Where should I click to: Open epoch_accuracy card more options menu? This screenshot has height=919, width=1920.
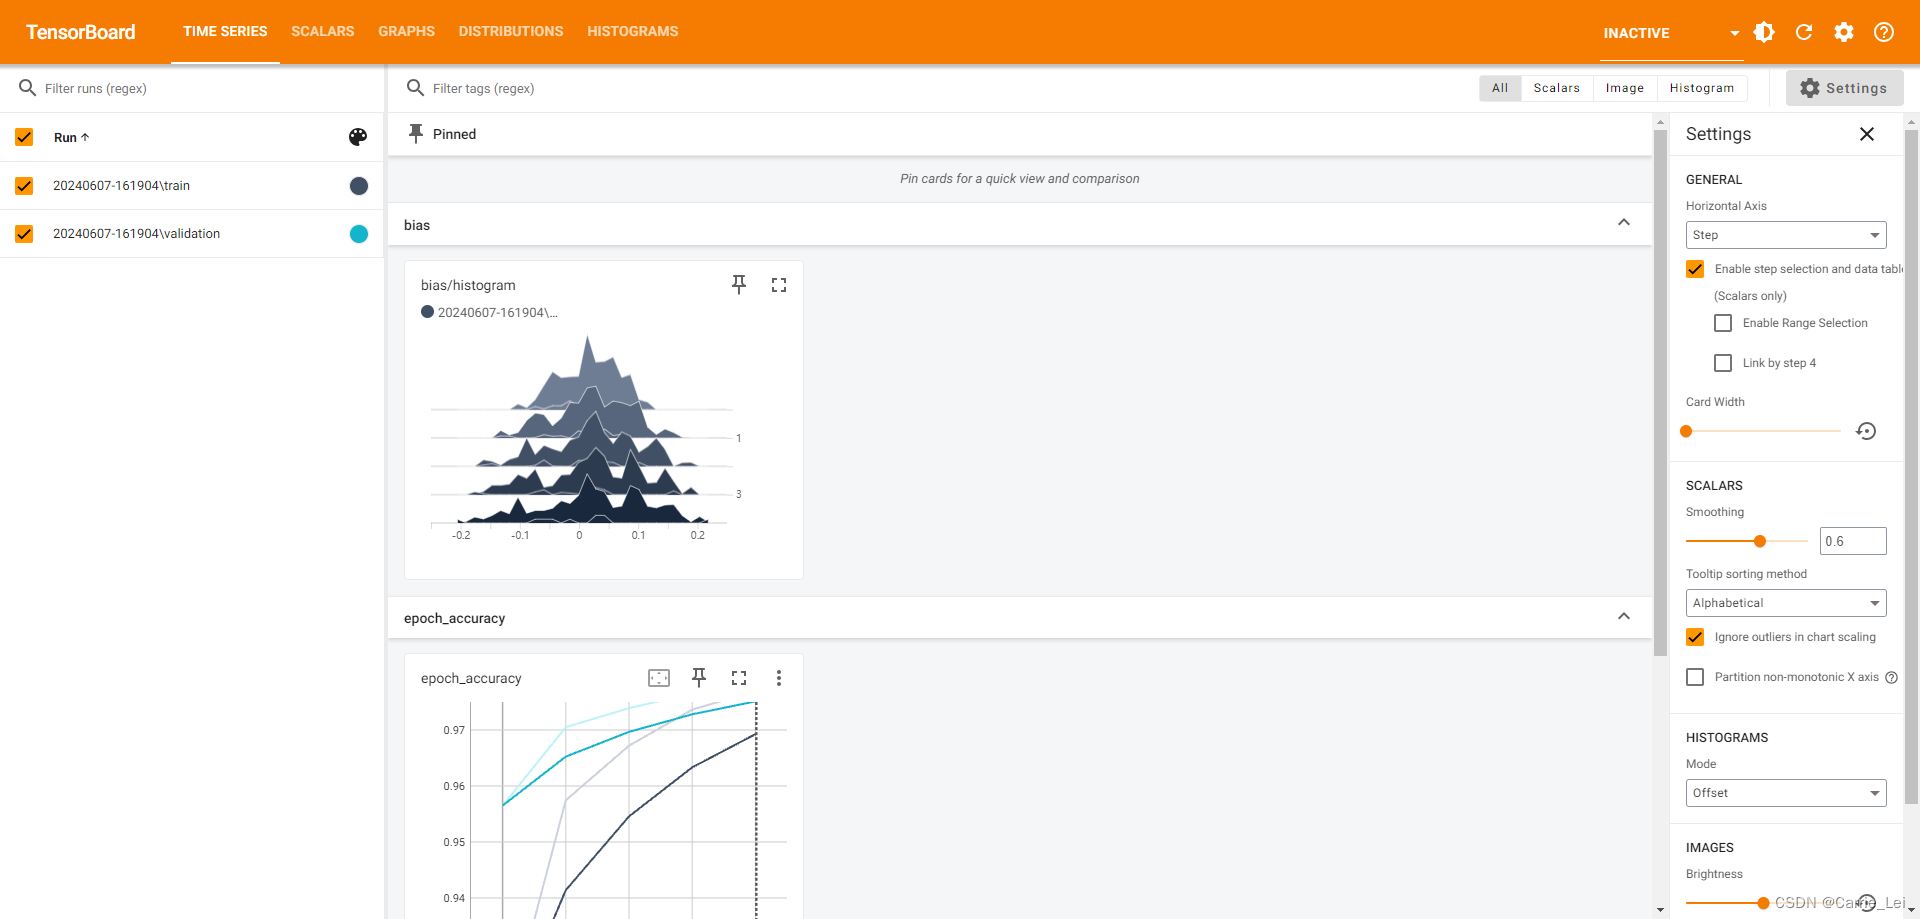(x=779, y=678)
